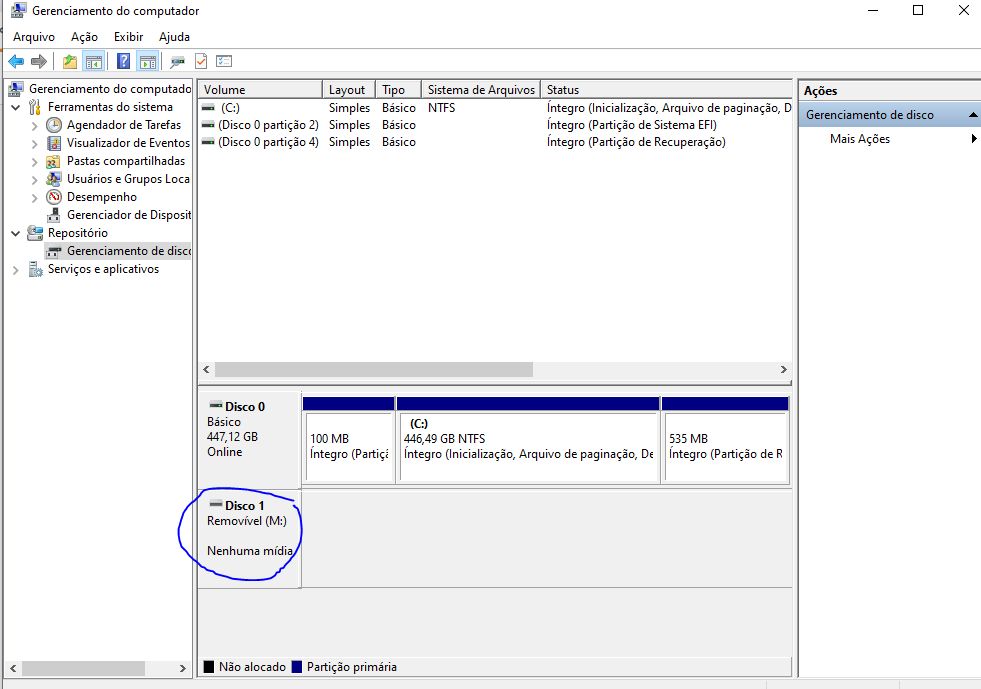Image resolution: width=981 pixels, height=689 pixels.
Task: Click the volume list horizontal scrollbar thumb
Action: tap(374, 369)
